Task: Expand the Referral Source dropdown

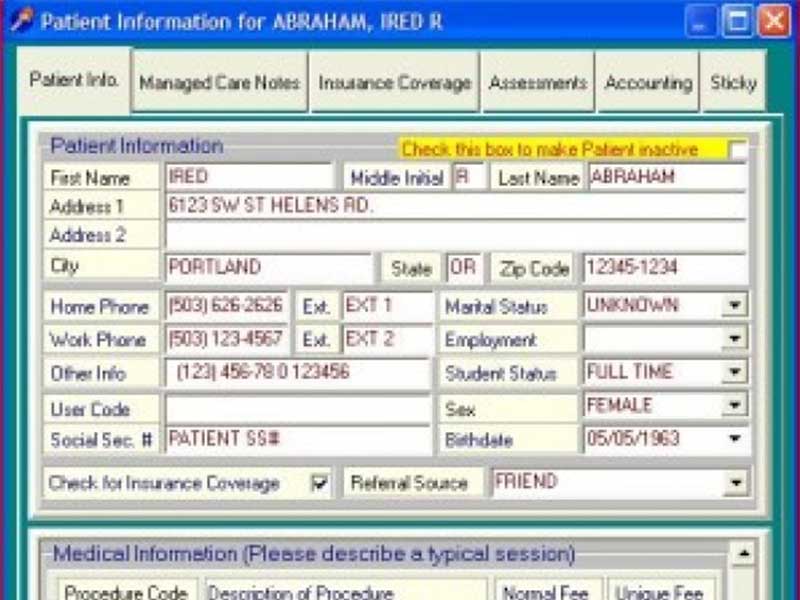Action: (736, 482)
